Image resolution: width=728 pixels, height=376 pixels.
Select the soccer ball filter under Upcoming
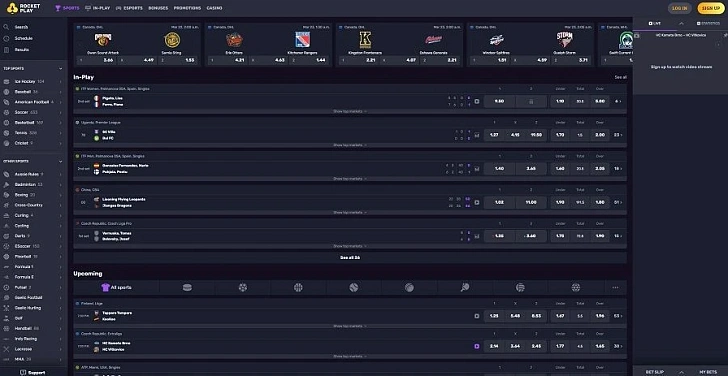pos(243,288)
